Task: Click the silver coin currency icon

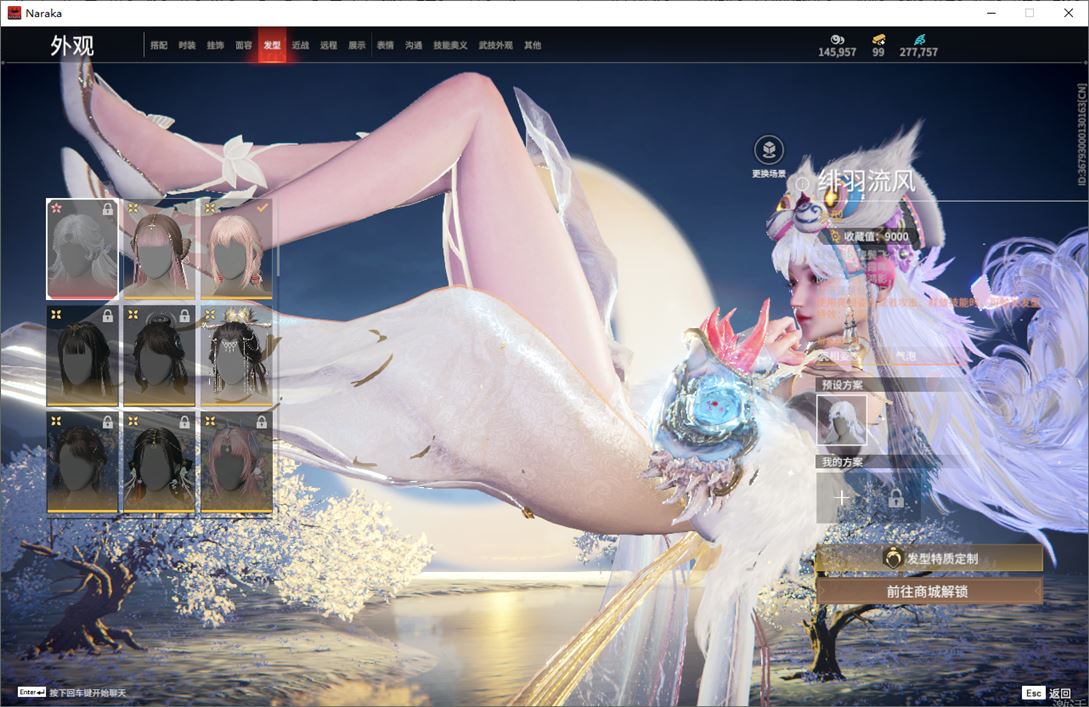Action: point(837,40)
